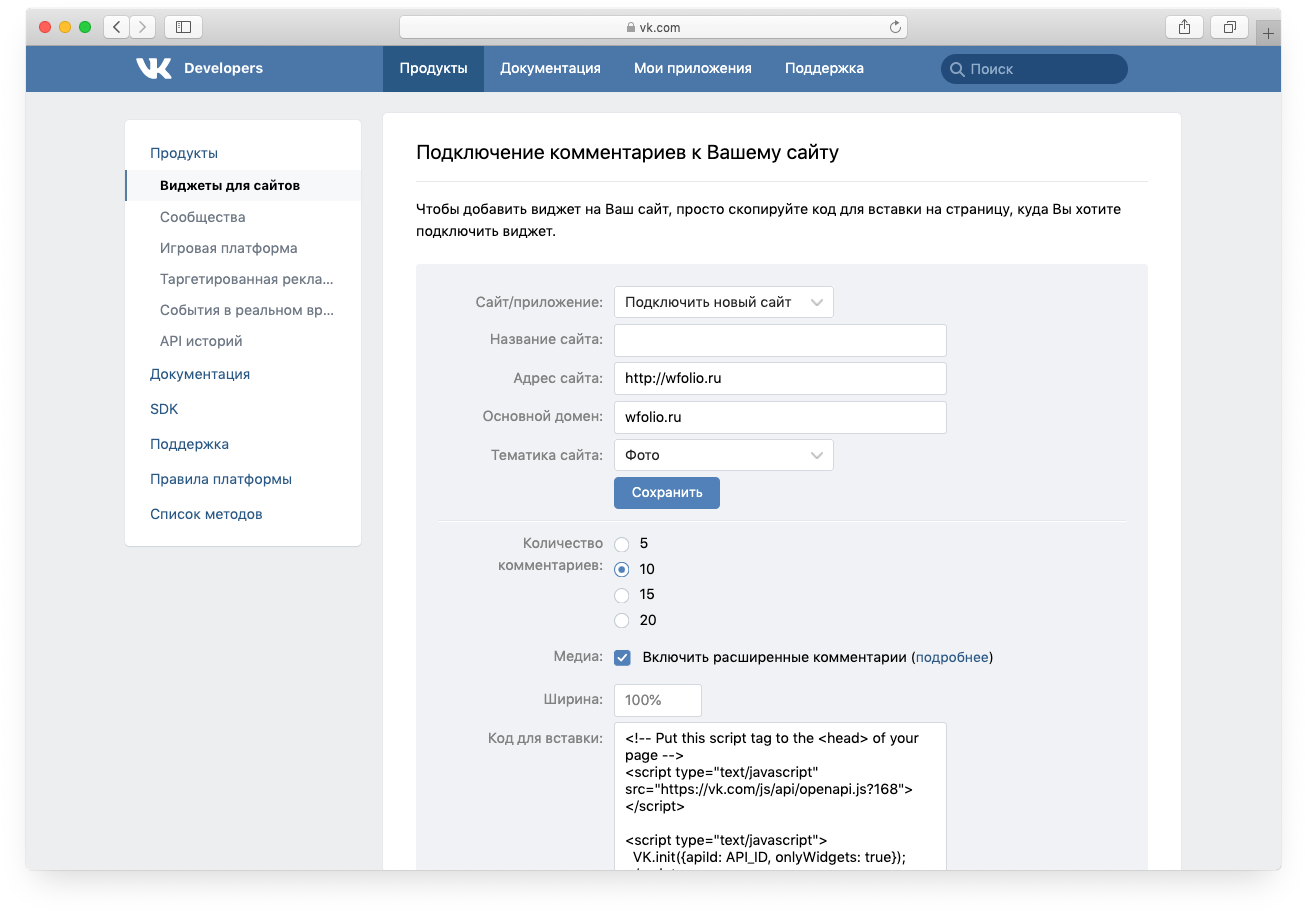Click the VK logo icon

coord(154,68)
